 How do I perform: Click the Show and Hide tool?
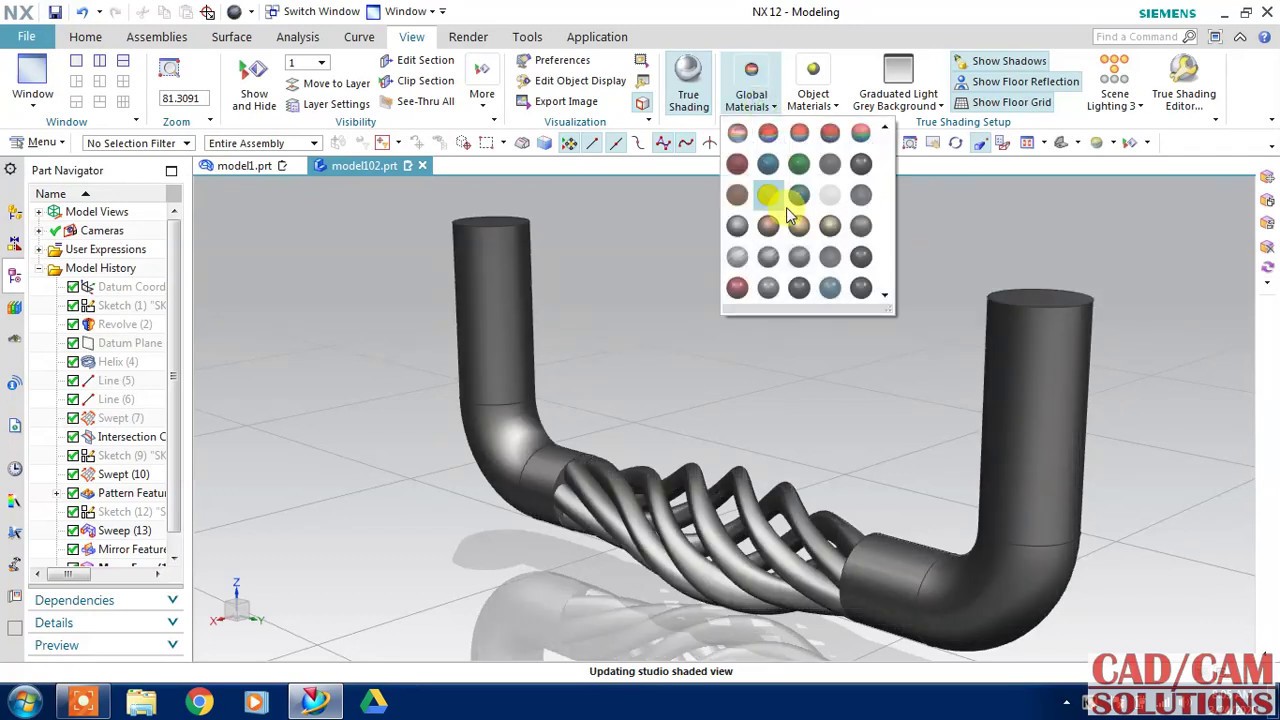(254, 84)
